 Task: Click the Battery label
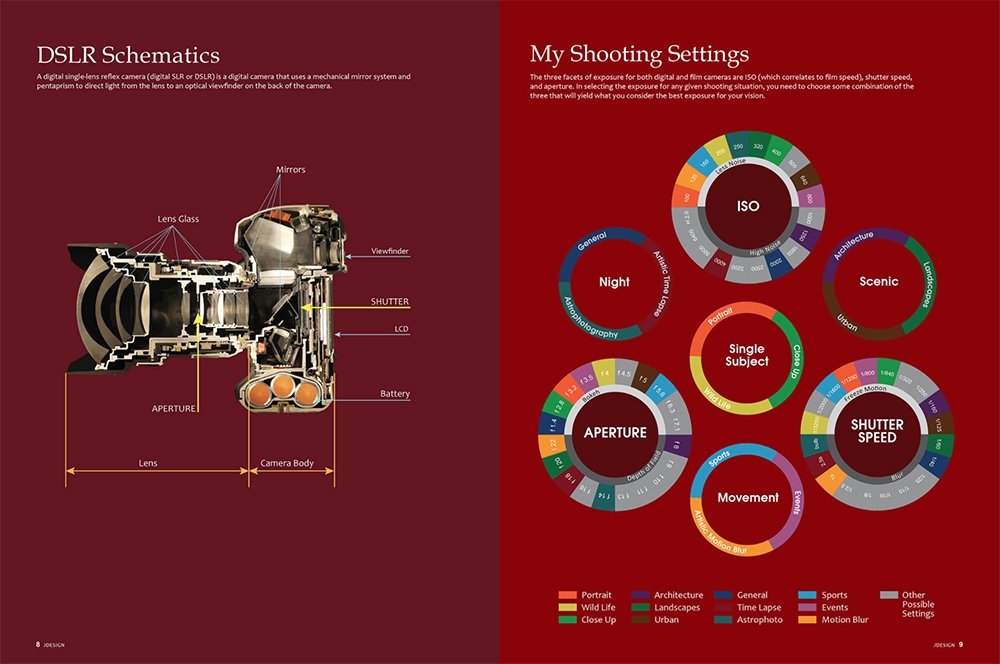(394, 394)
